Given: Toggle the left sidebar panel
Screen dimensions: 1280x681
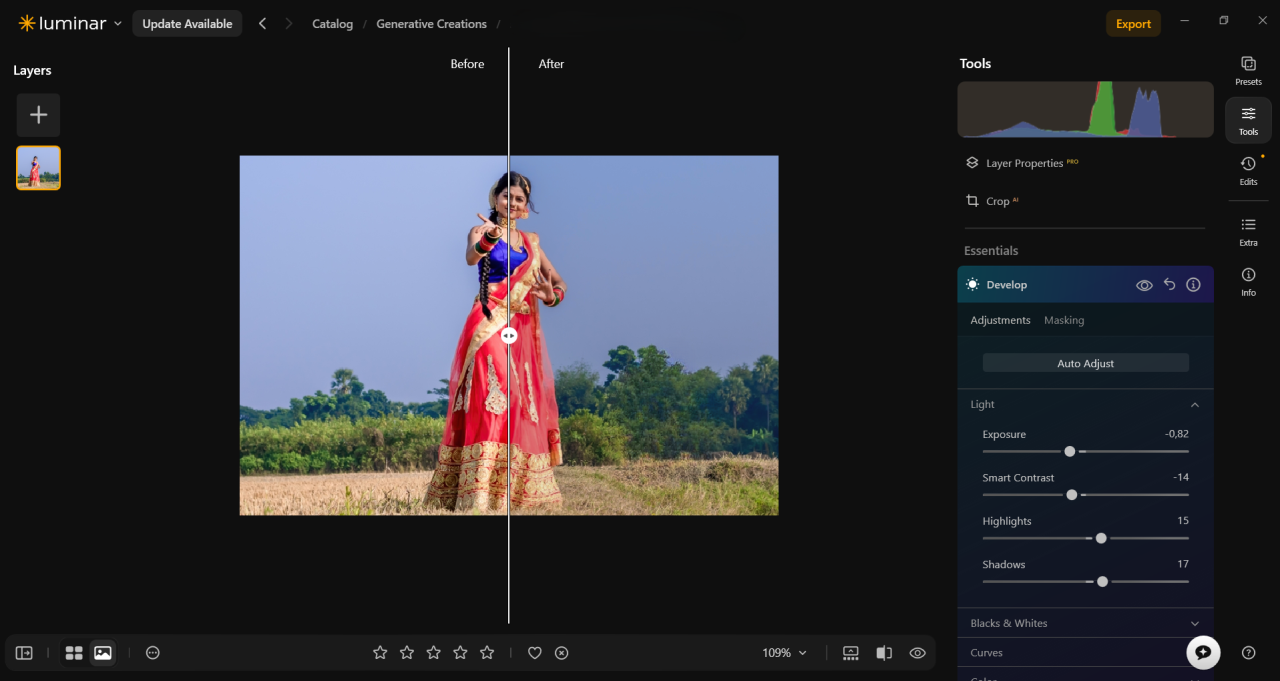Looking at the screenshot, I should click(24, 653).
